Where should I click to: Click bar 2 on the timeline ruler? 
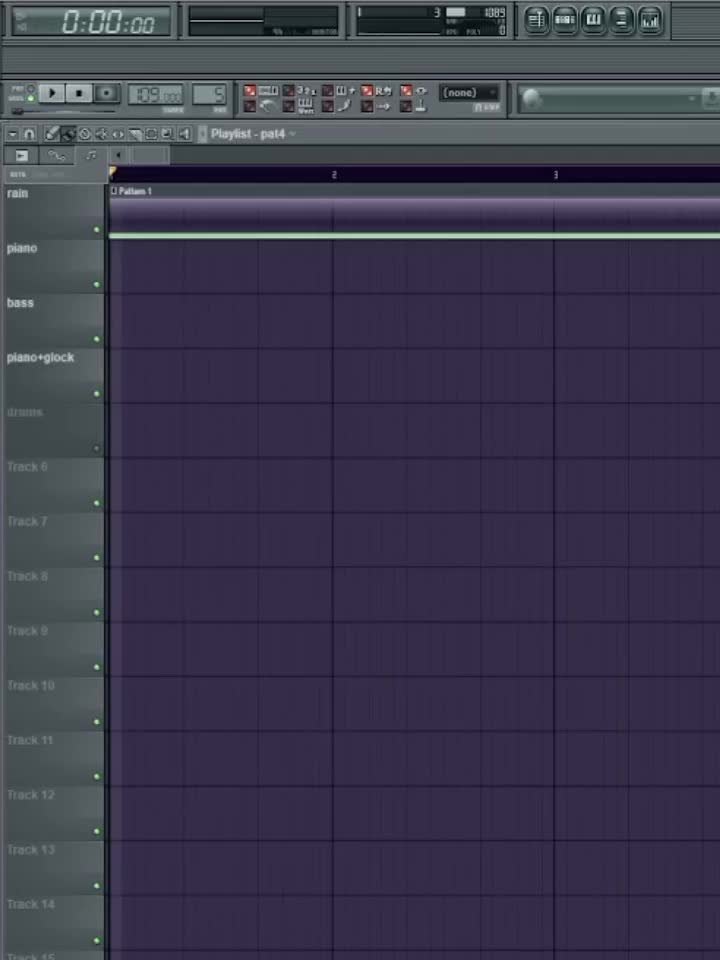coord(334,174)
